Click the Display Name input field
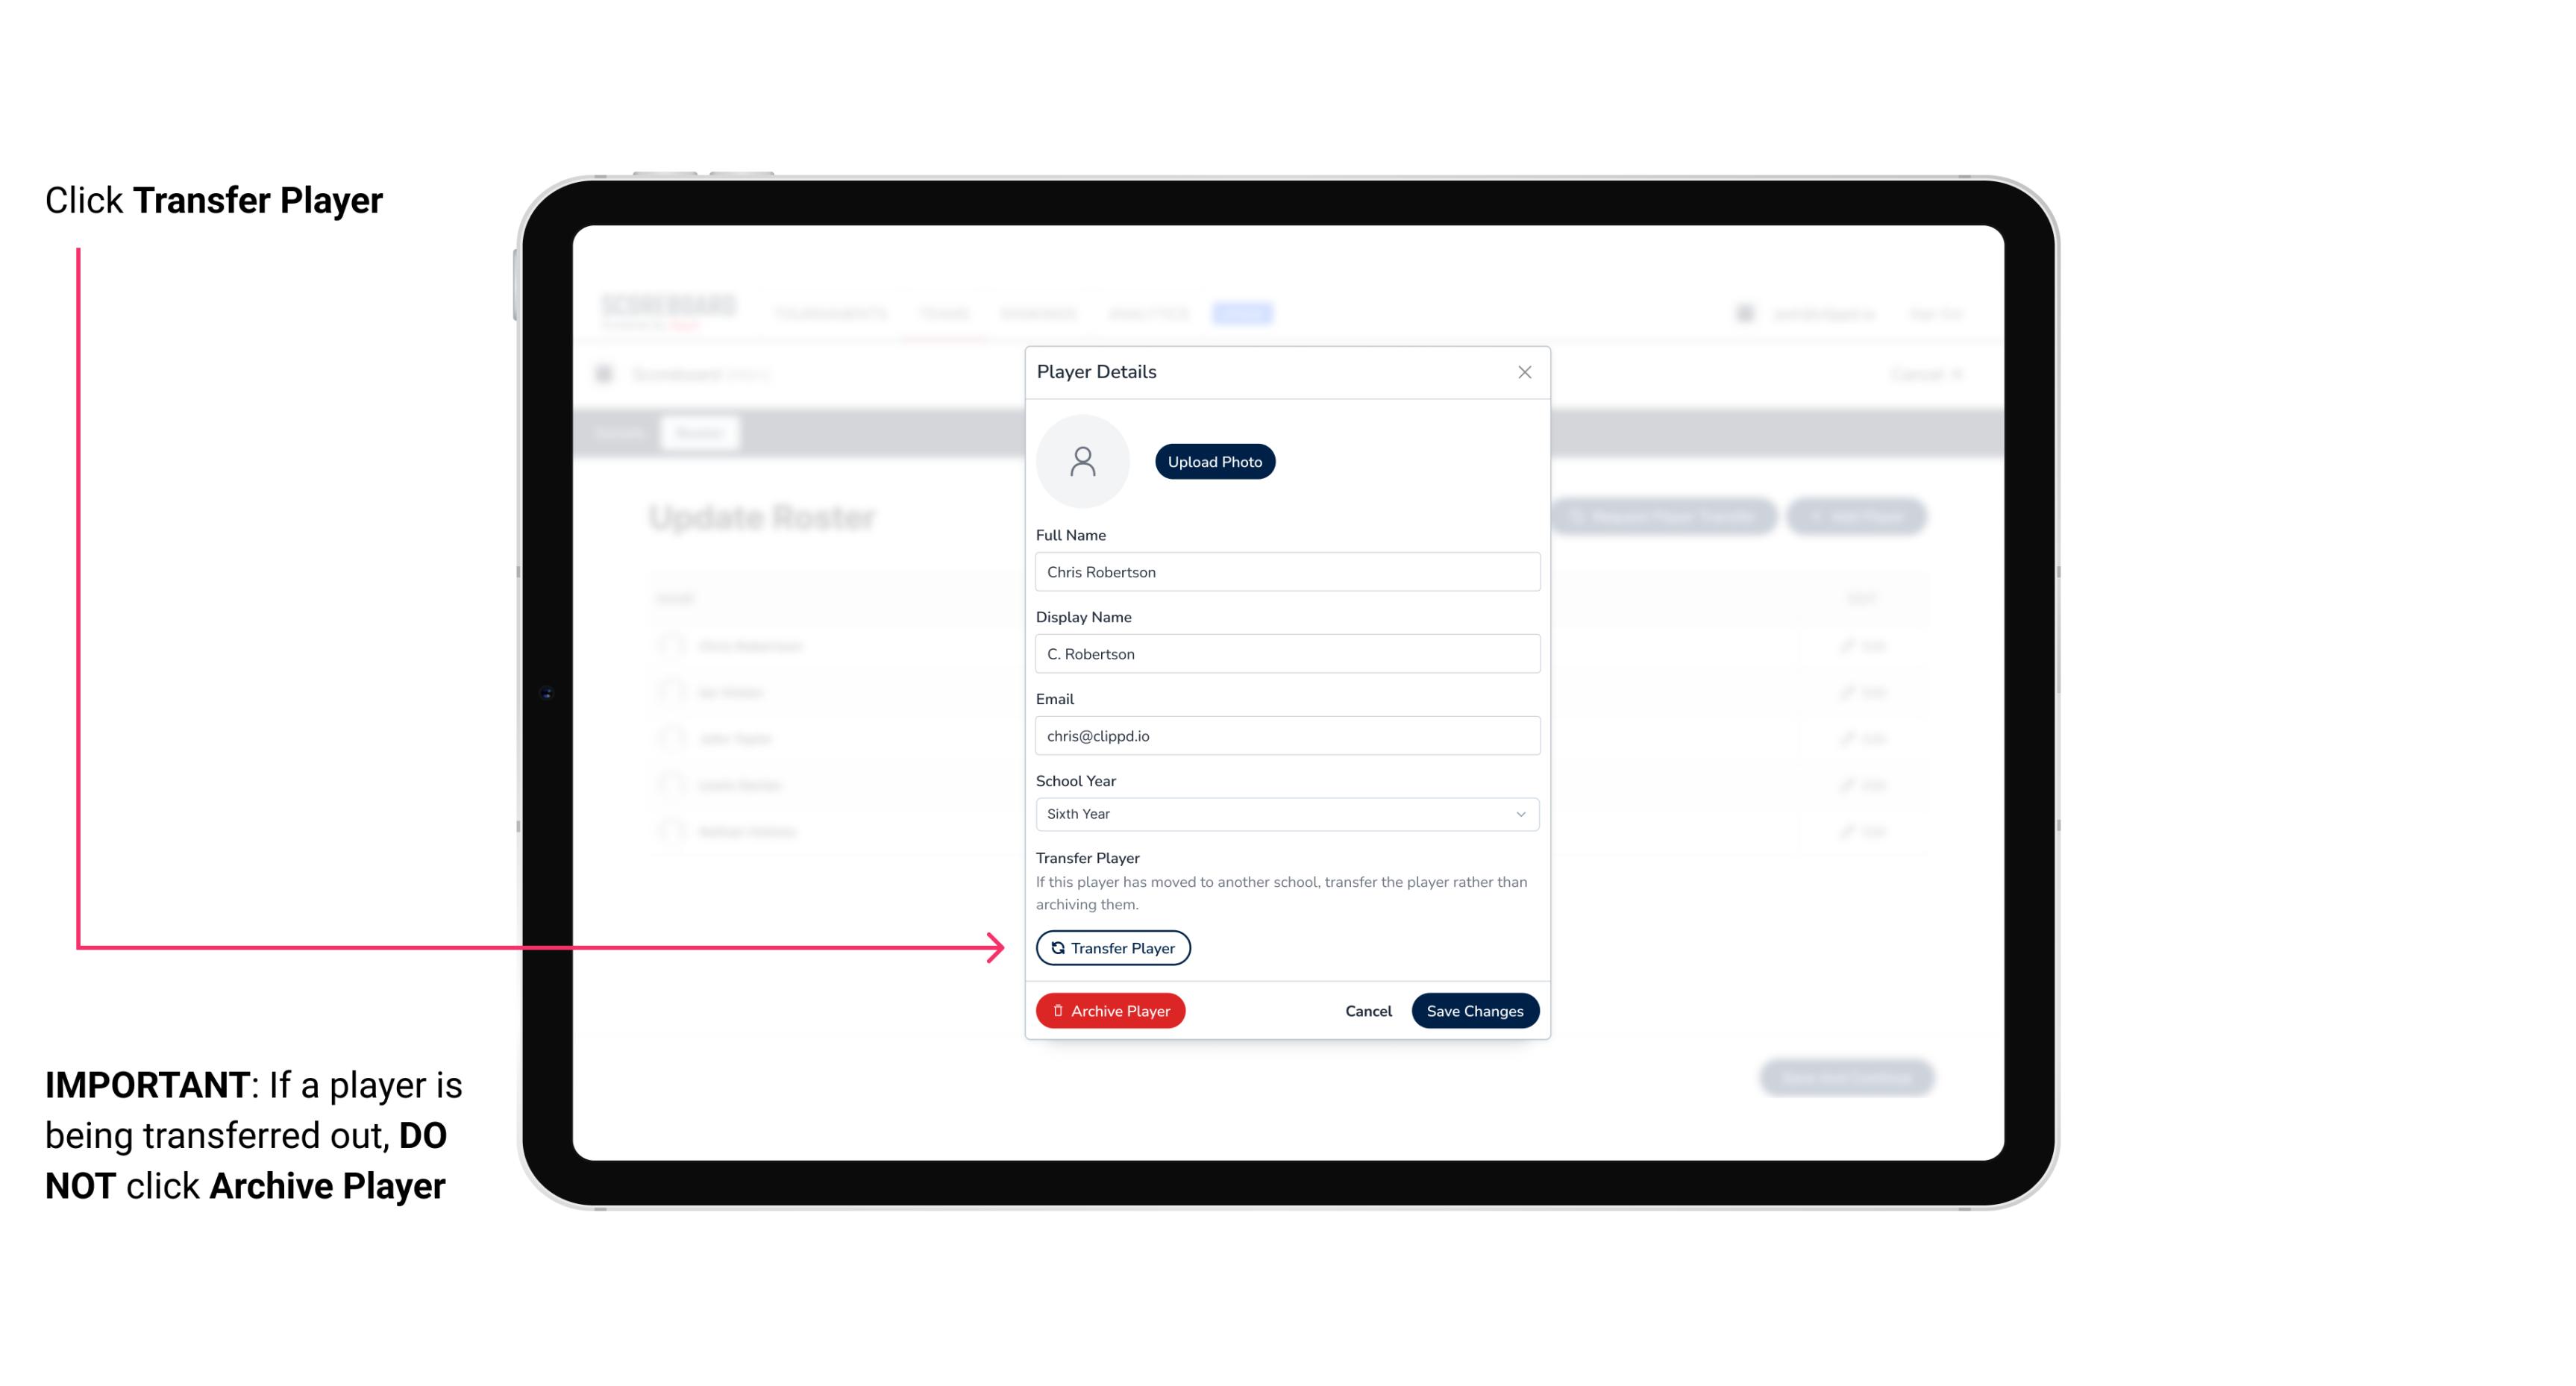Screen dimensions: 2576x1386 [x=1285, y=652]
